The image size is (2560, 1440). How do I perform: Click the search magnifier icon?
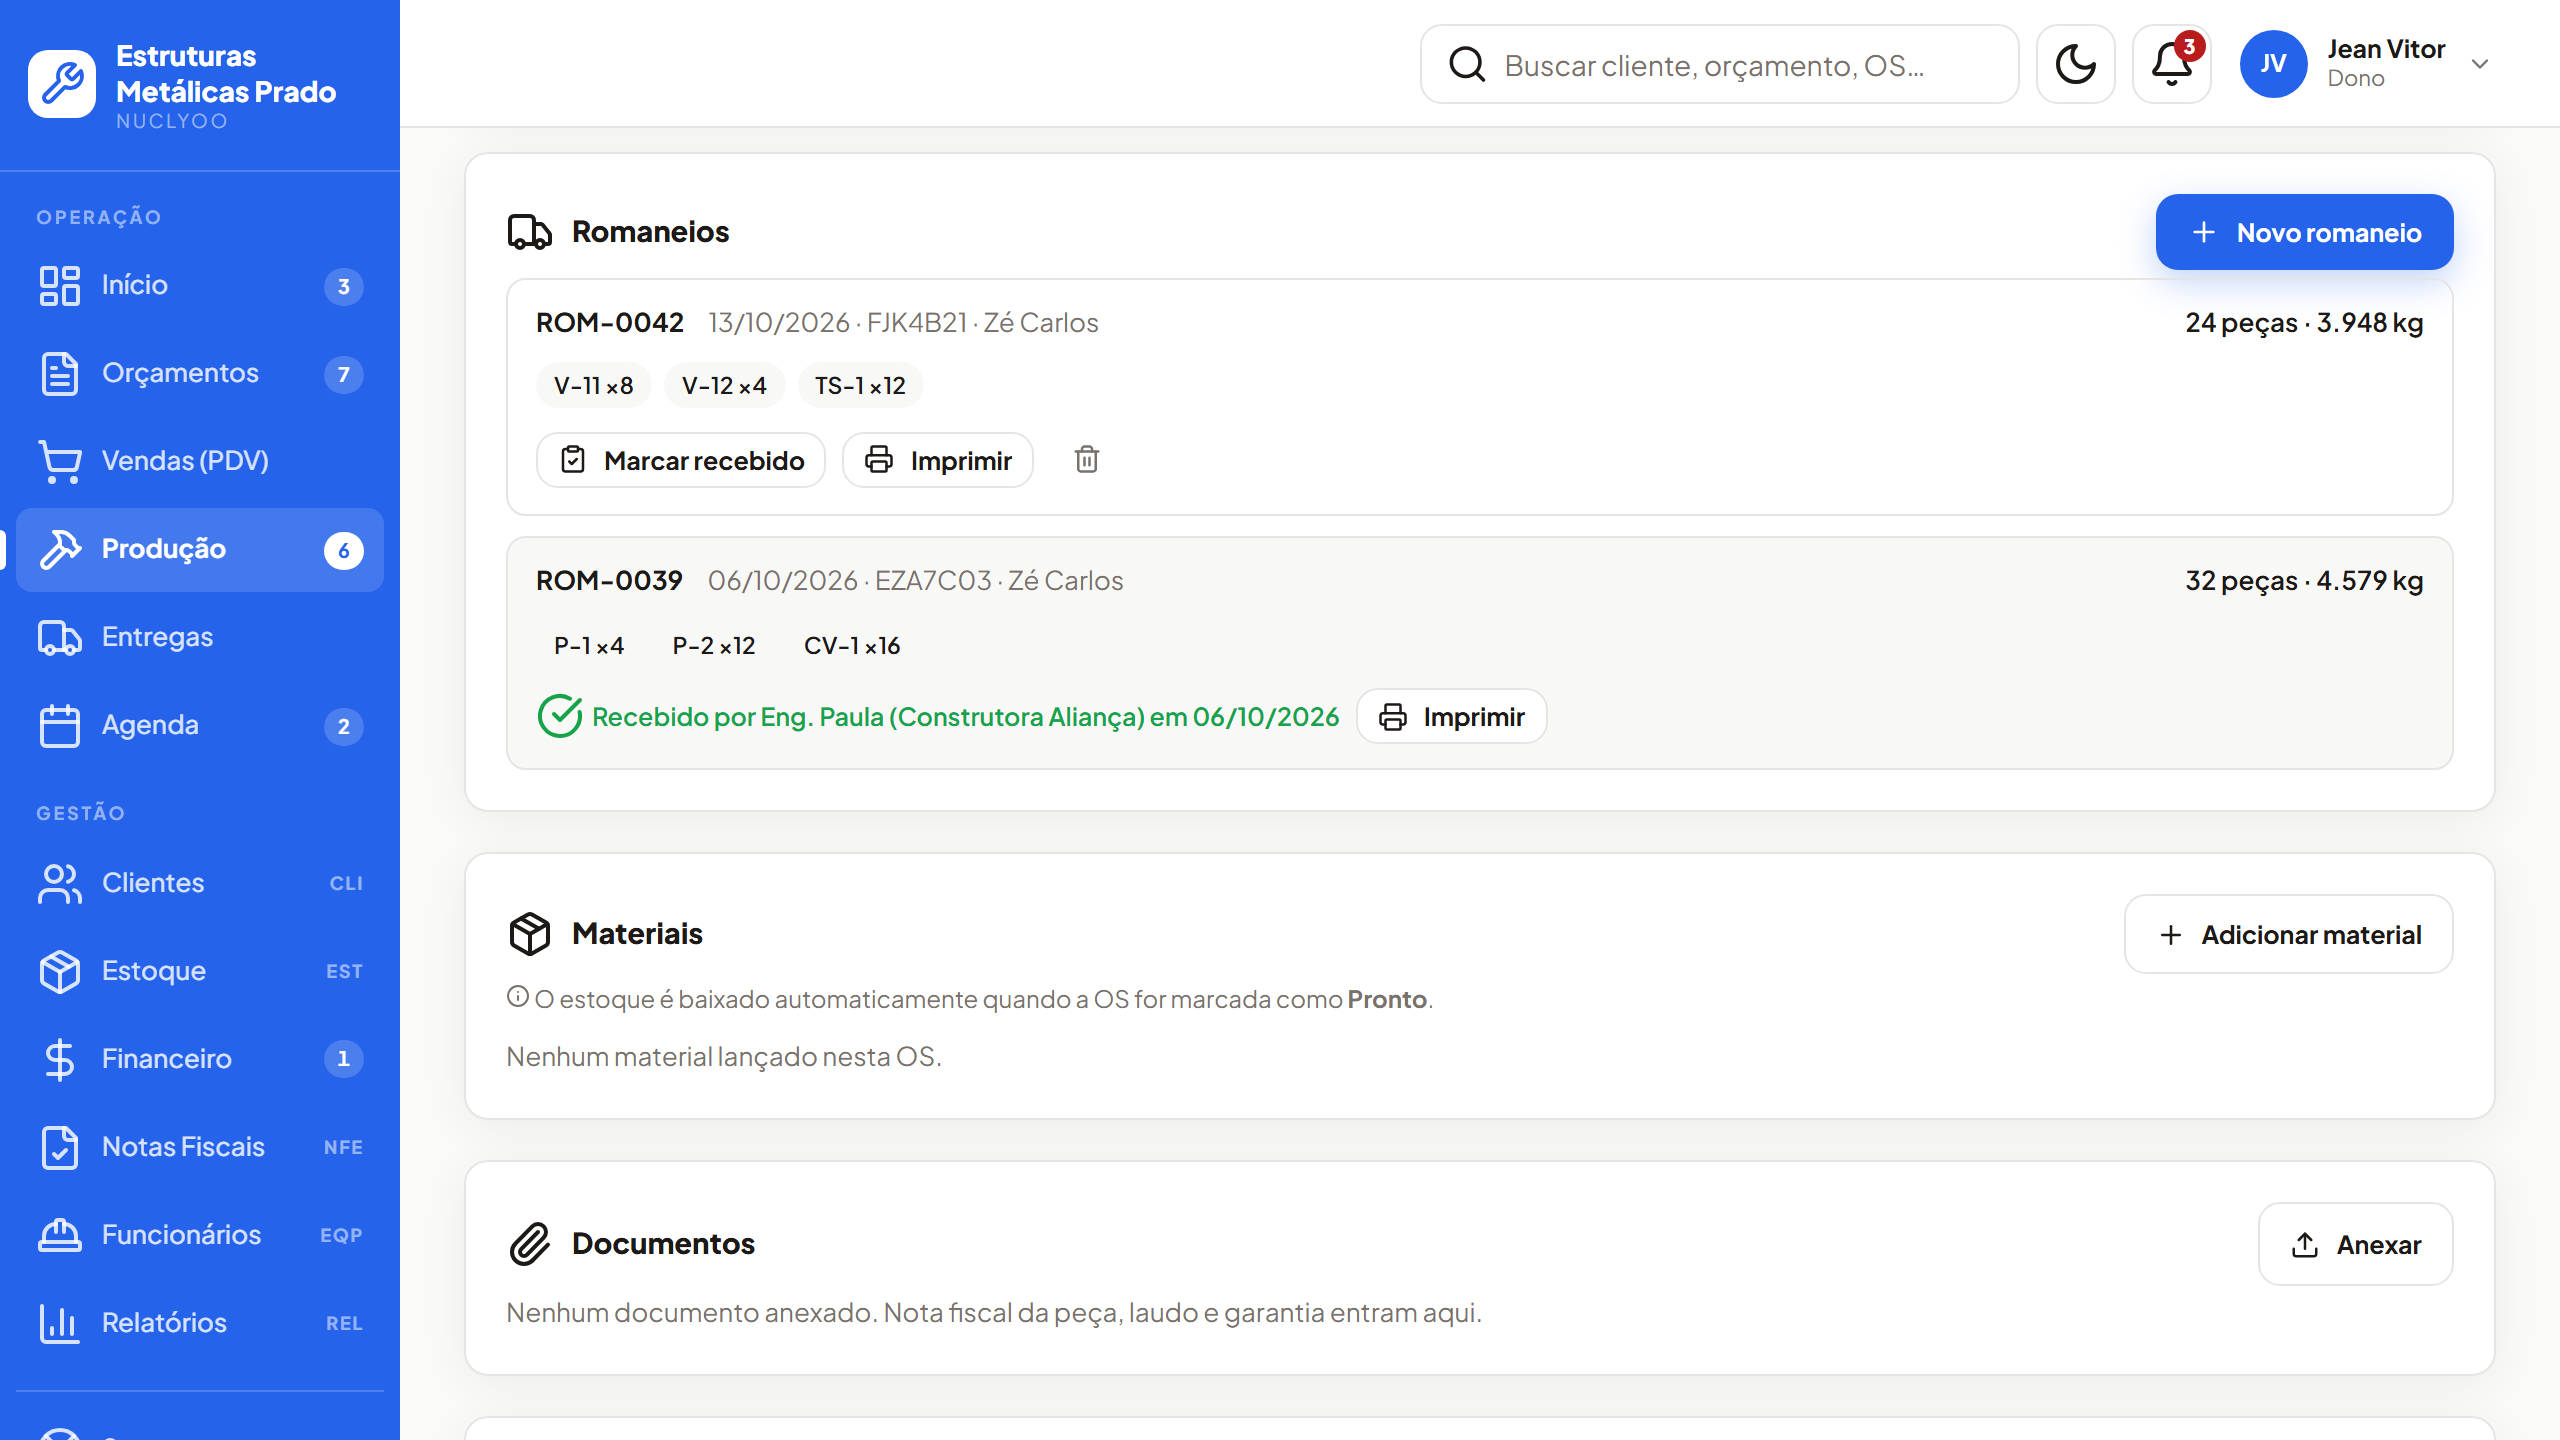click(x=1467, y=64)
